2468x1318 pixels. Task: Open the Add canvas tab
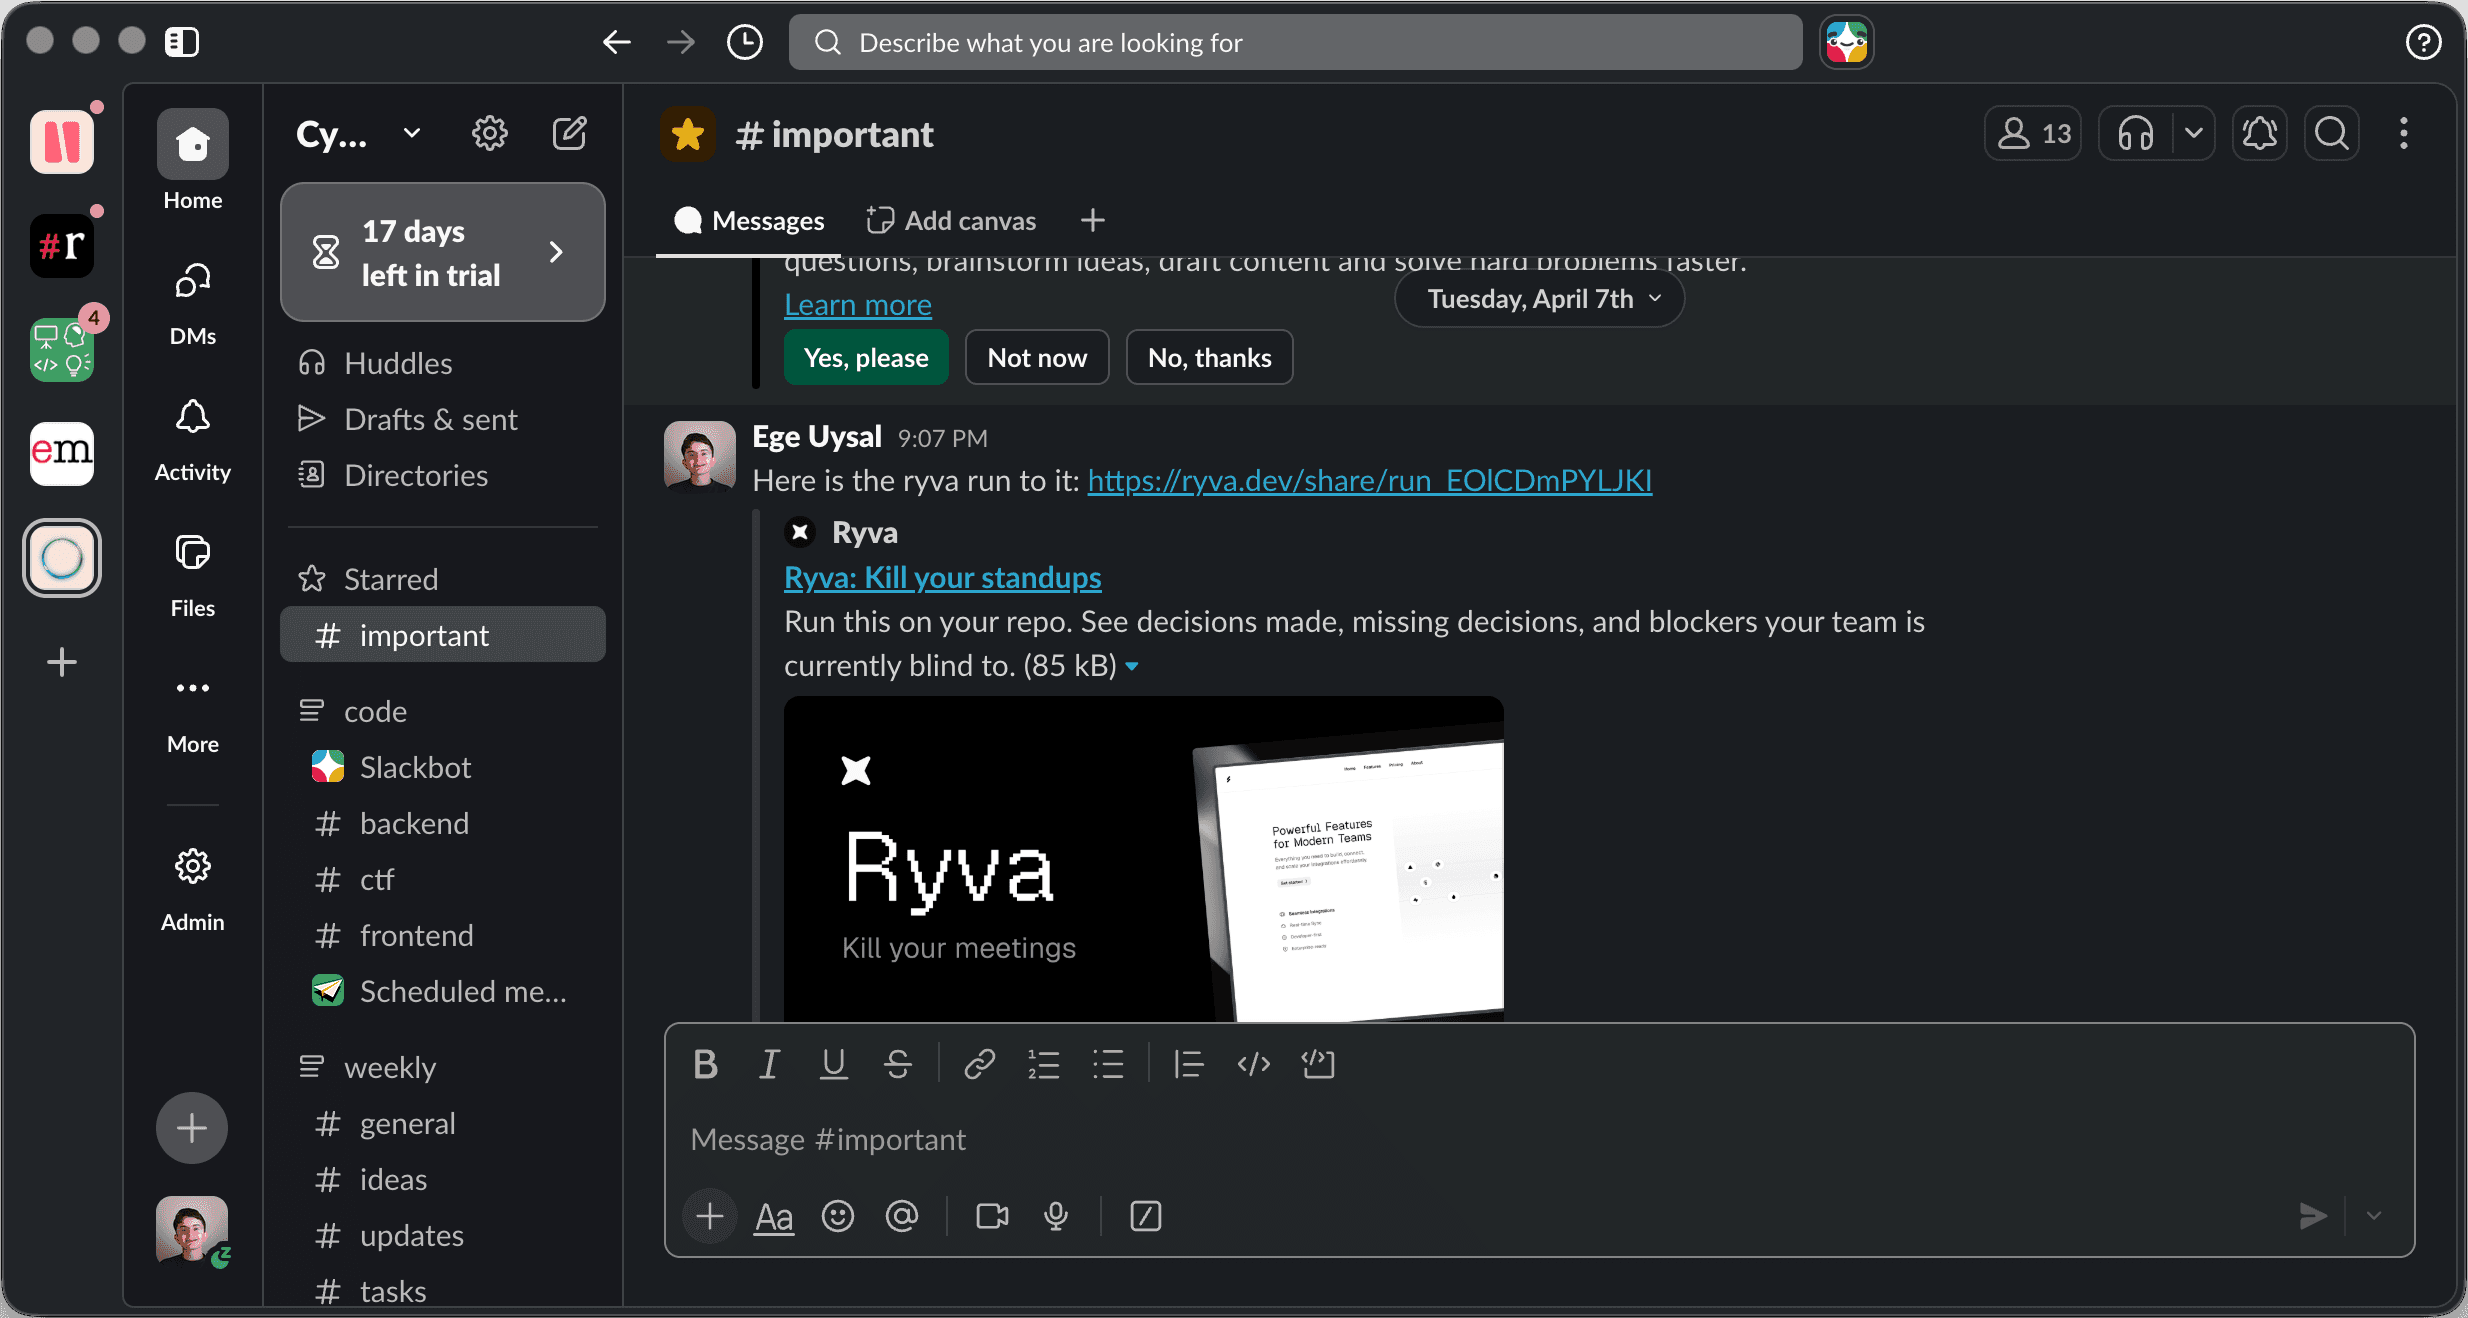pyautogui.click(x=951, y=220)
